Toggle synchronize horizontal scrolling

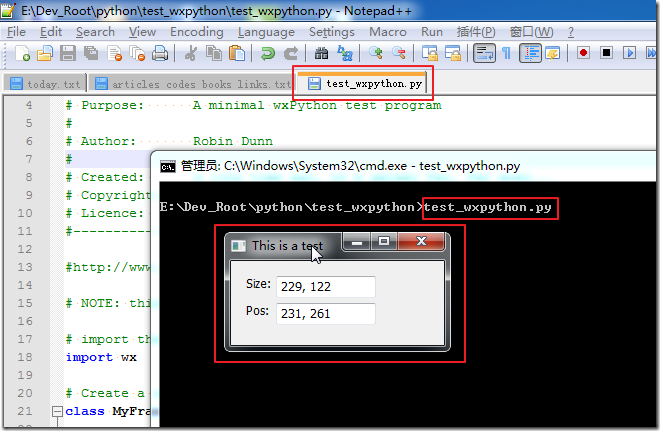tap(453, 53)
